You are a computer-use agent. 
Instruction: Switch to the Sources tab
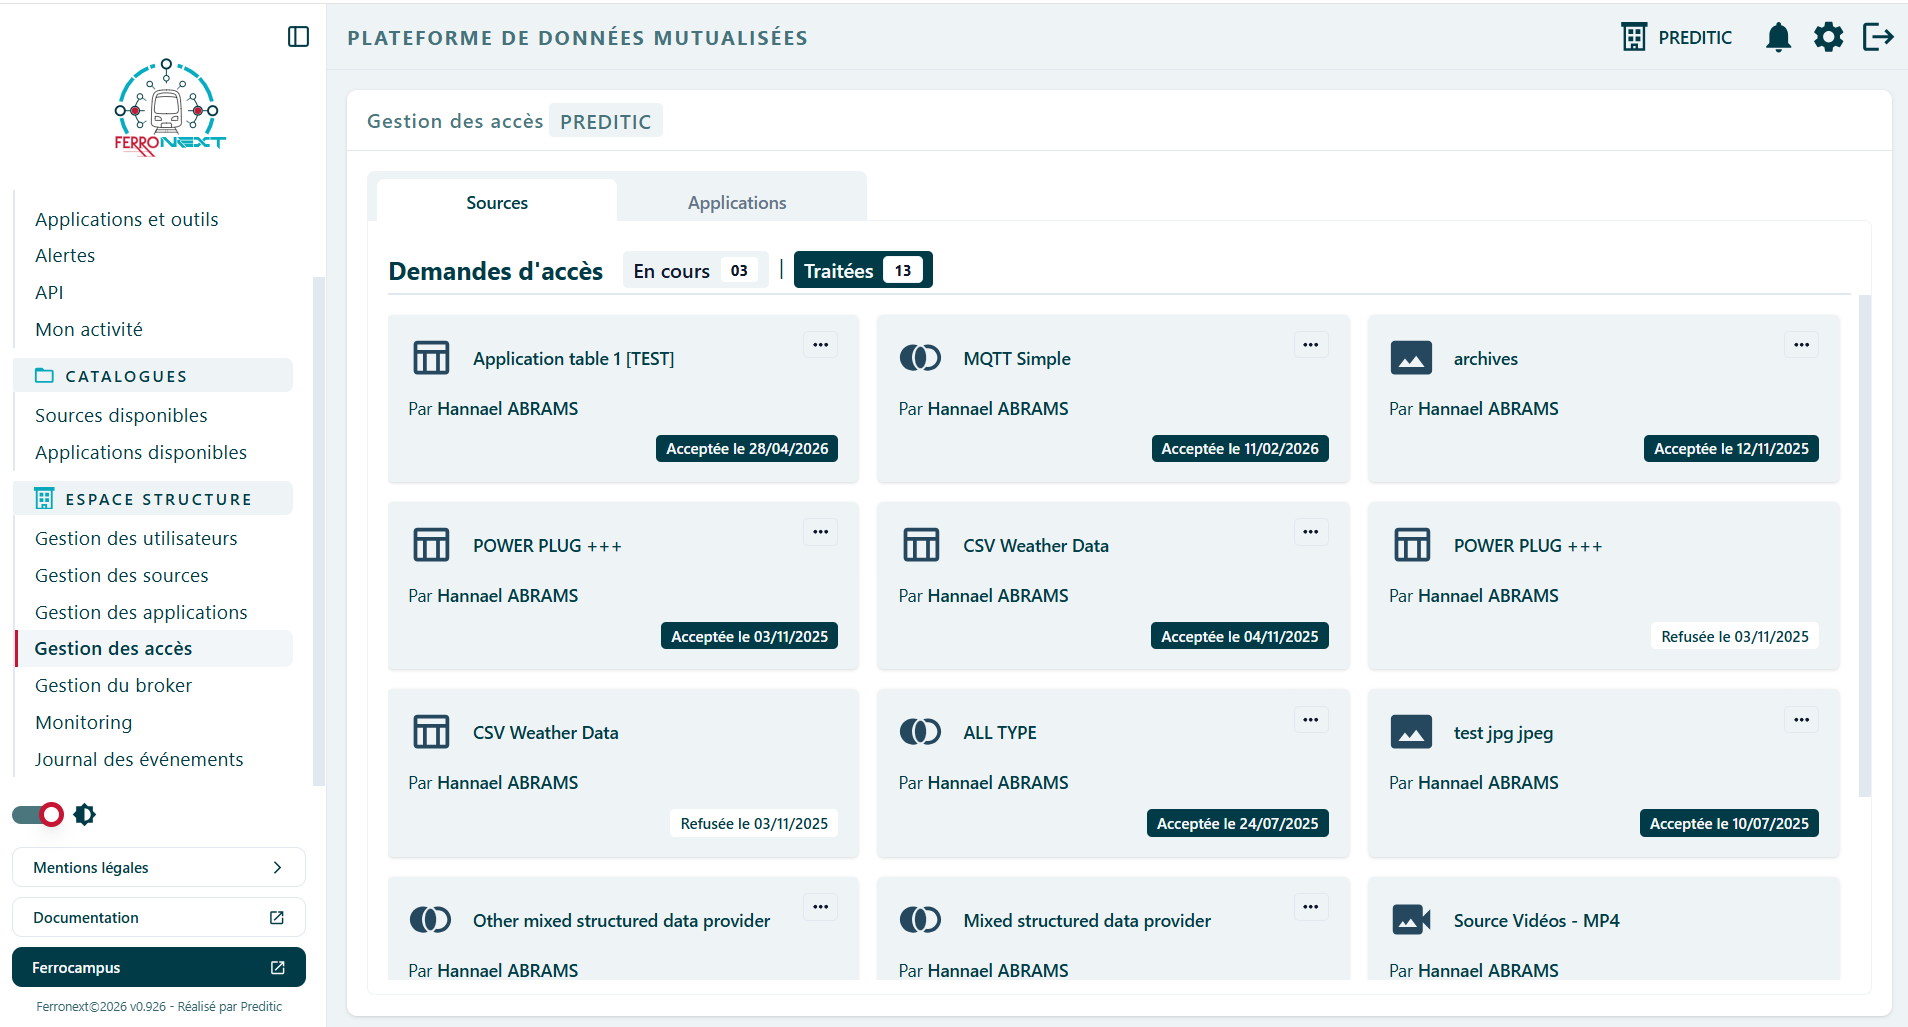tap(497, 202)
